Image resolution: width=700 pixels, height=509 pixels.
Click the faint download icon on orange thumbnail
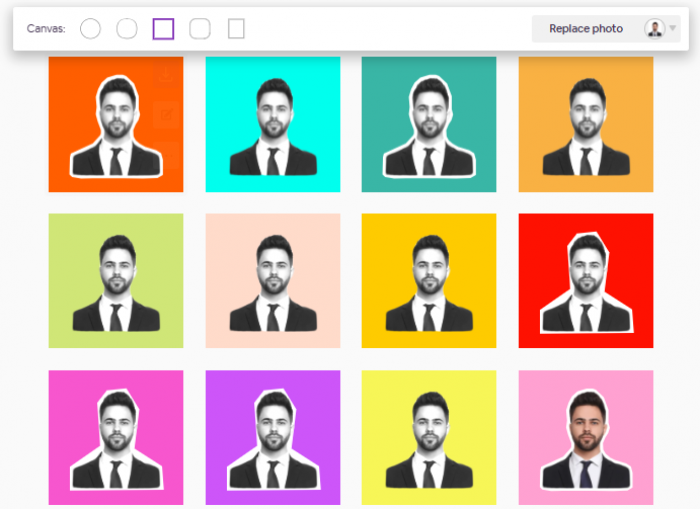tap(167, 75)
